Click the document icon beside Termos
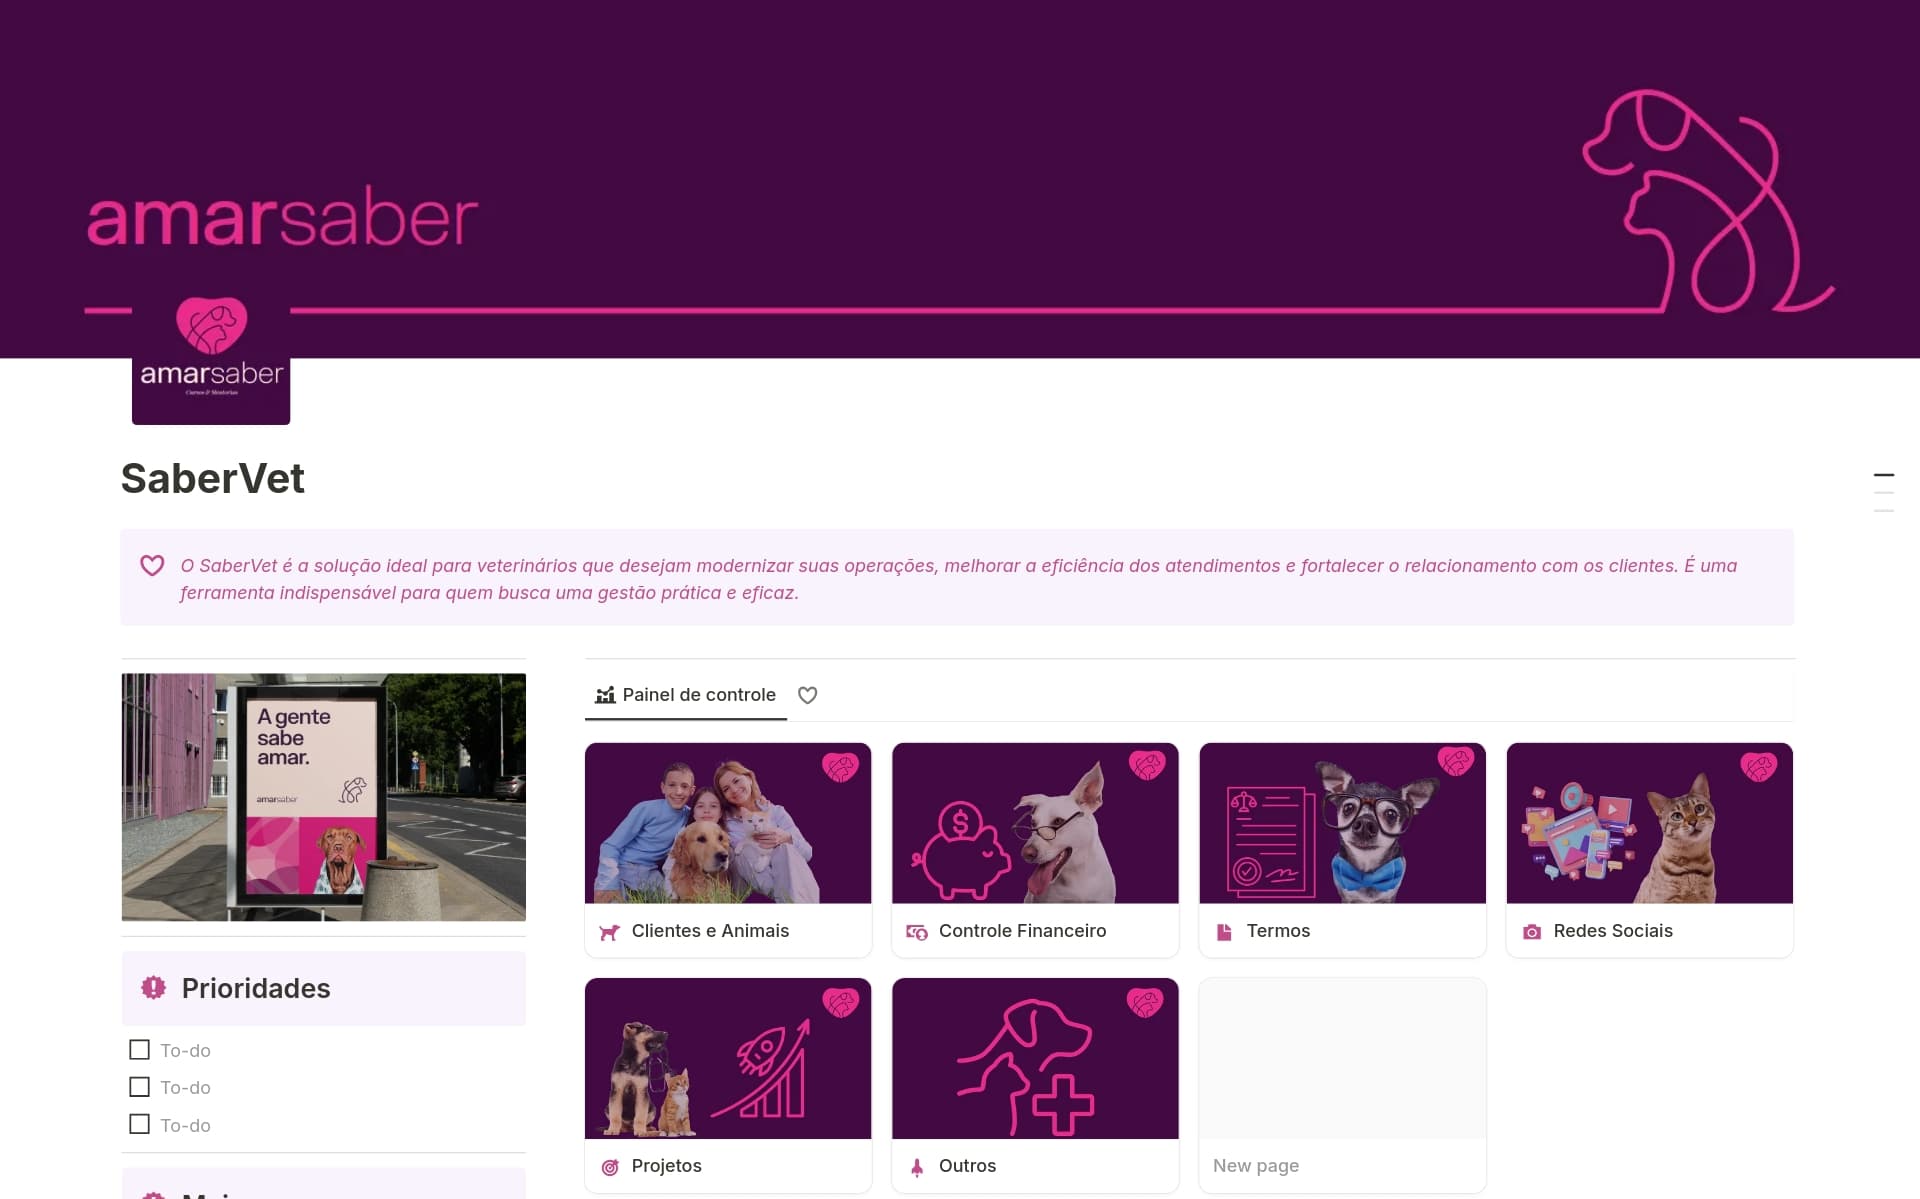This screenshot has height=1199, width=1920. pyautogui.click(x=1224, y=932)
